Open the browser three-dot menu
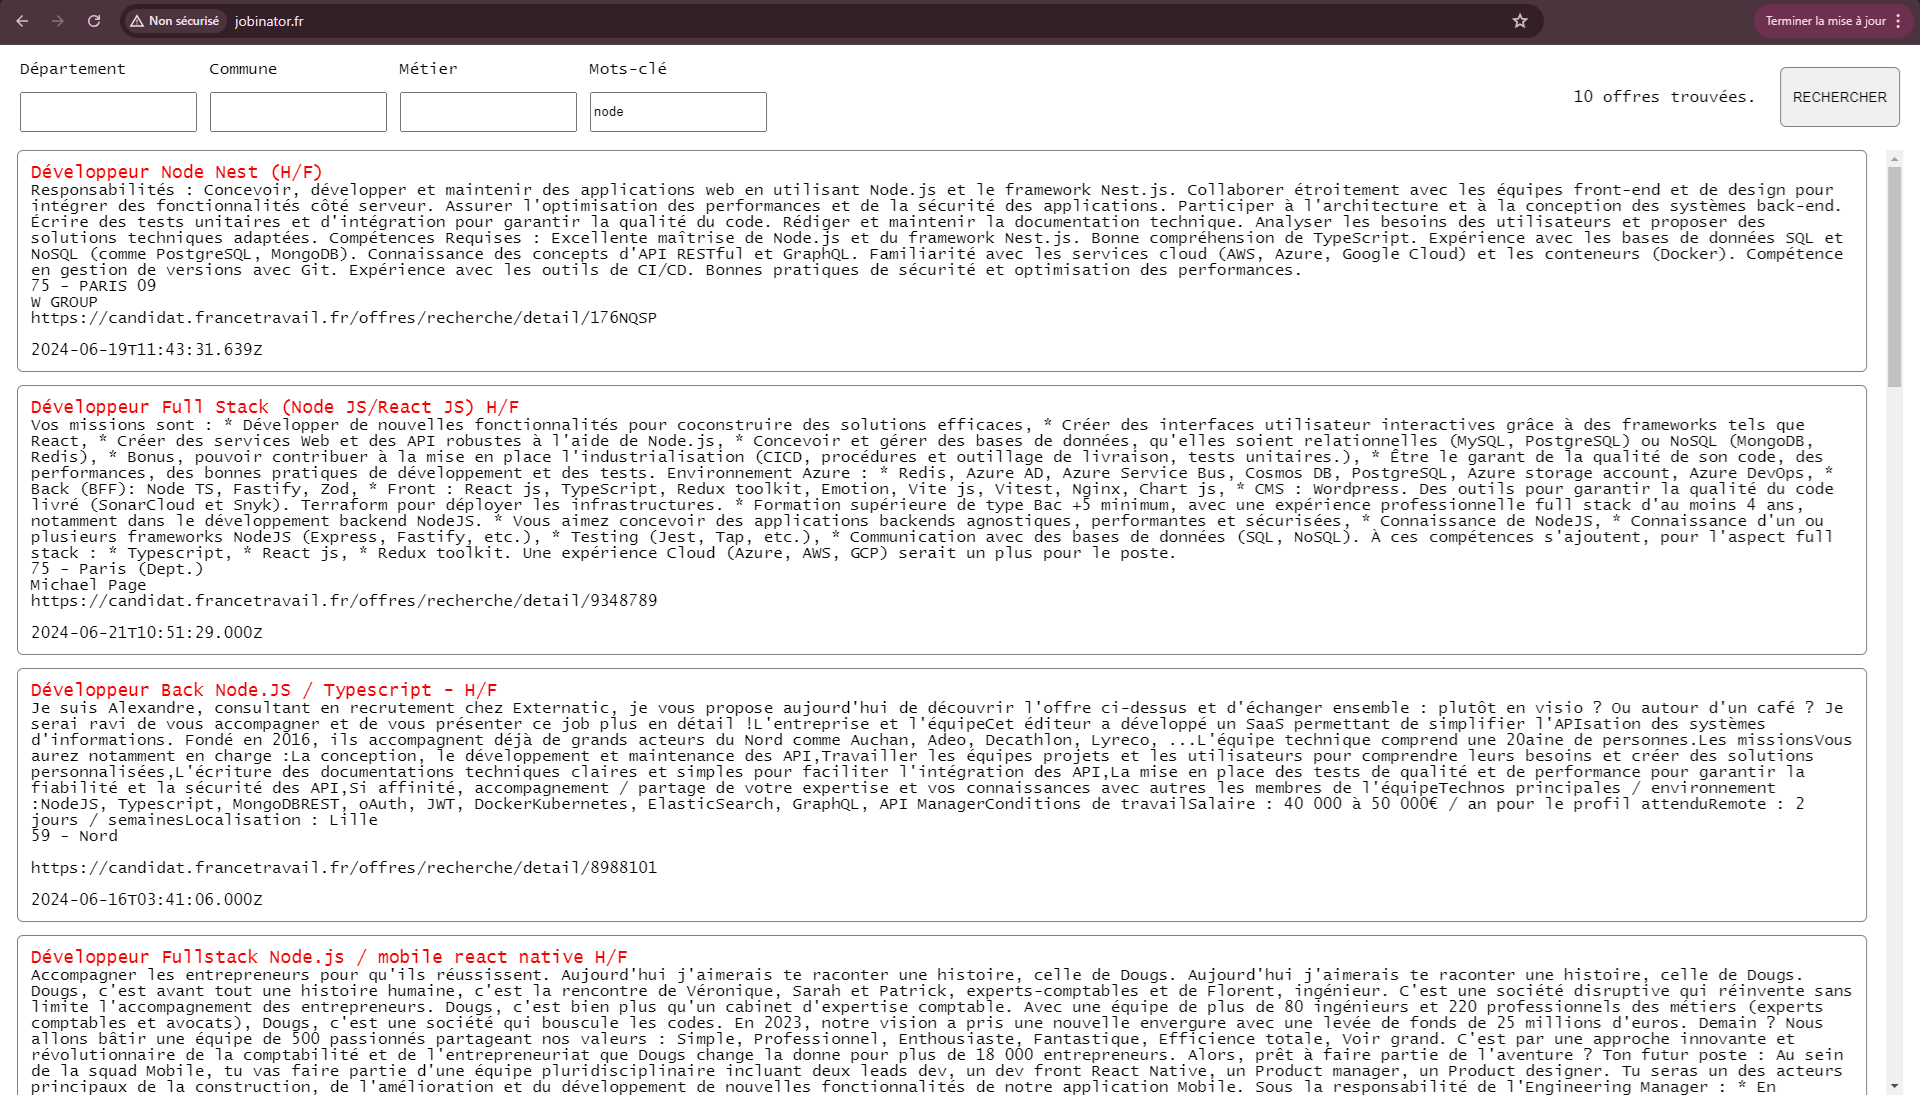Image resolution: width=1920 pixels, height=1096 pixels. (x=1898, y=21)
